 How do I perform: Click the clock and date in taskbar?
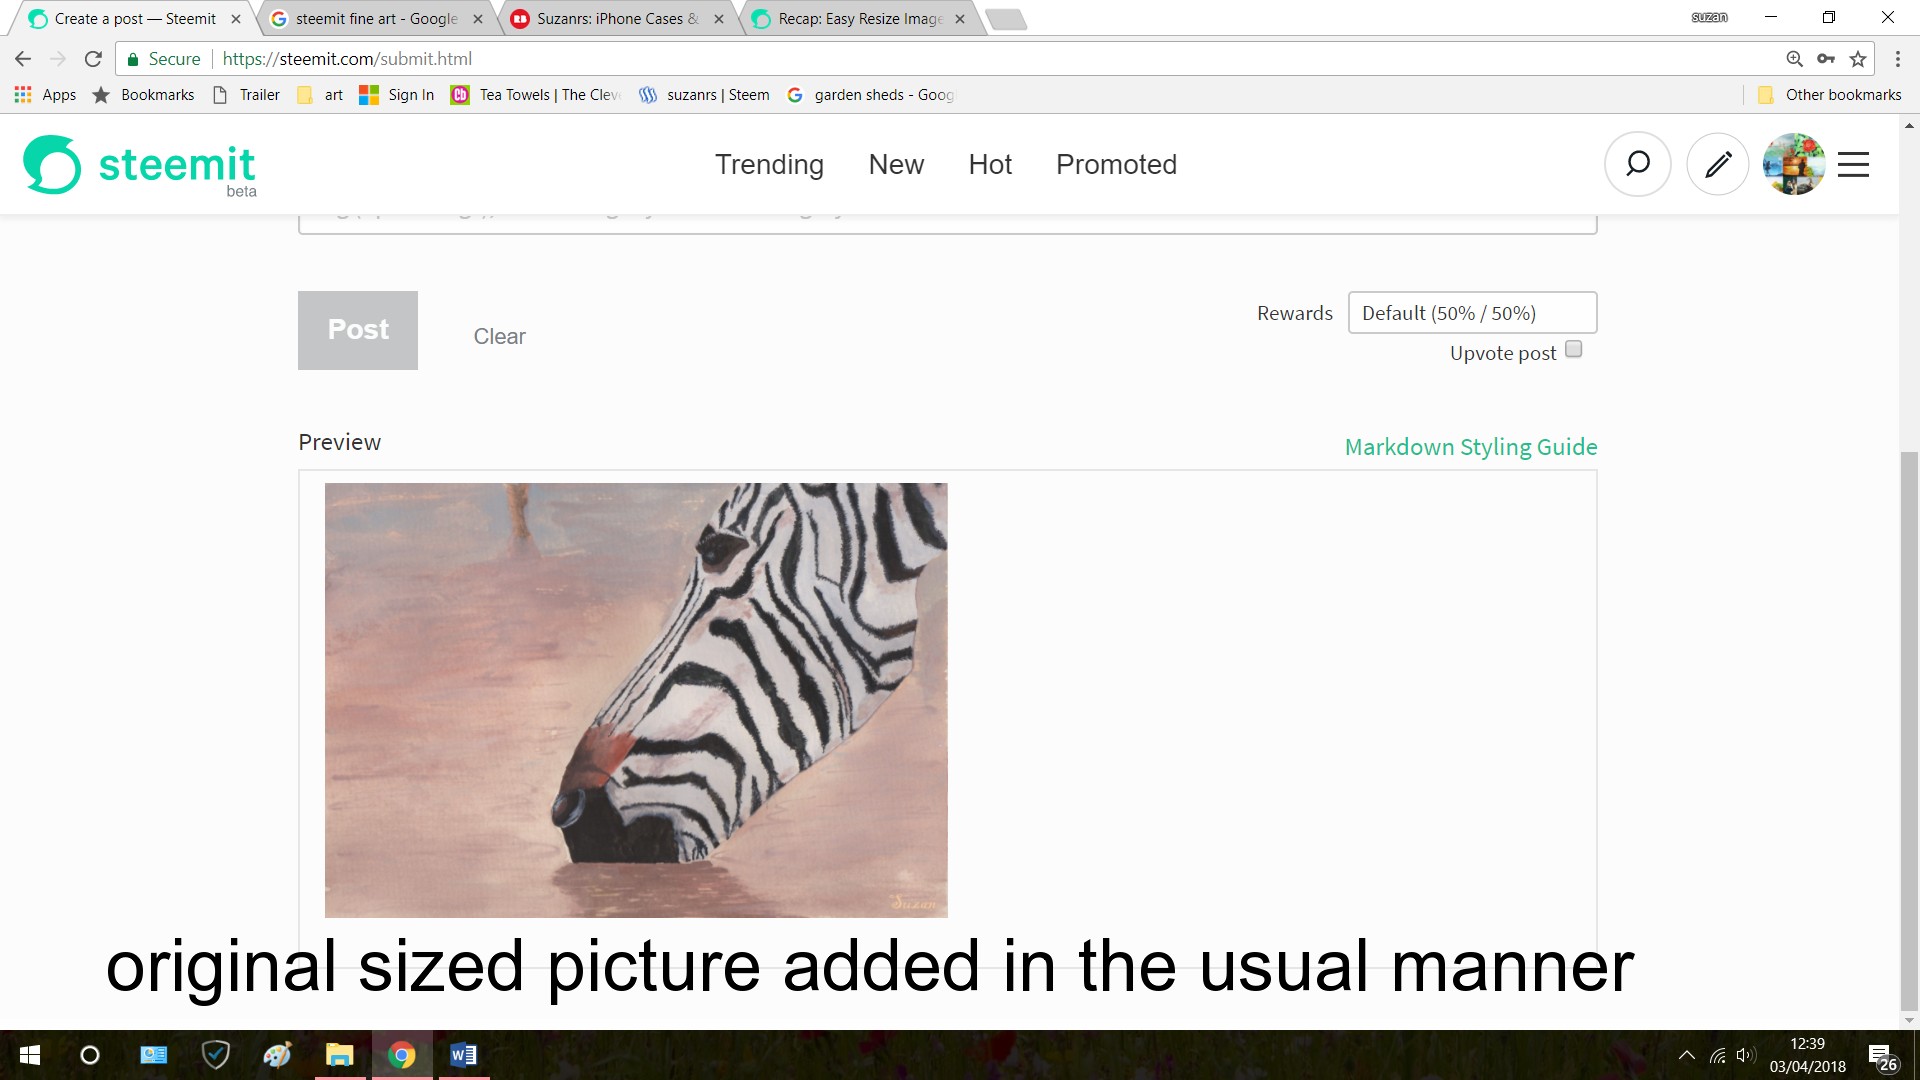(x=1807, y=1055)
